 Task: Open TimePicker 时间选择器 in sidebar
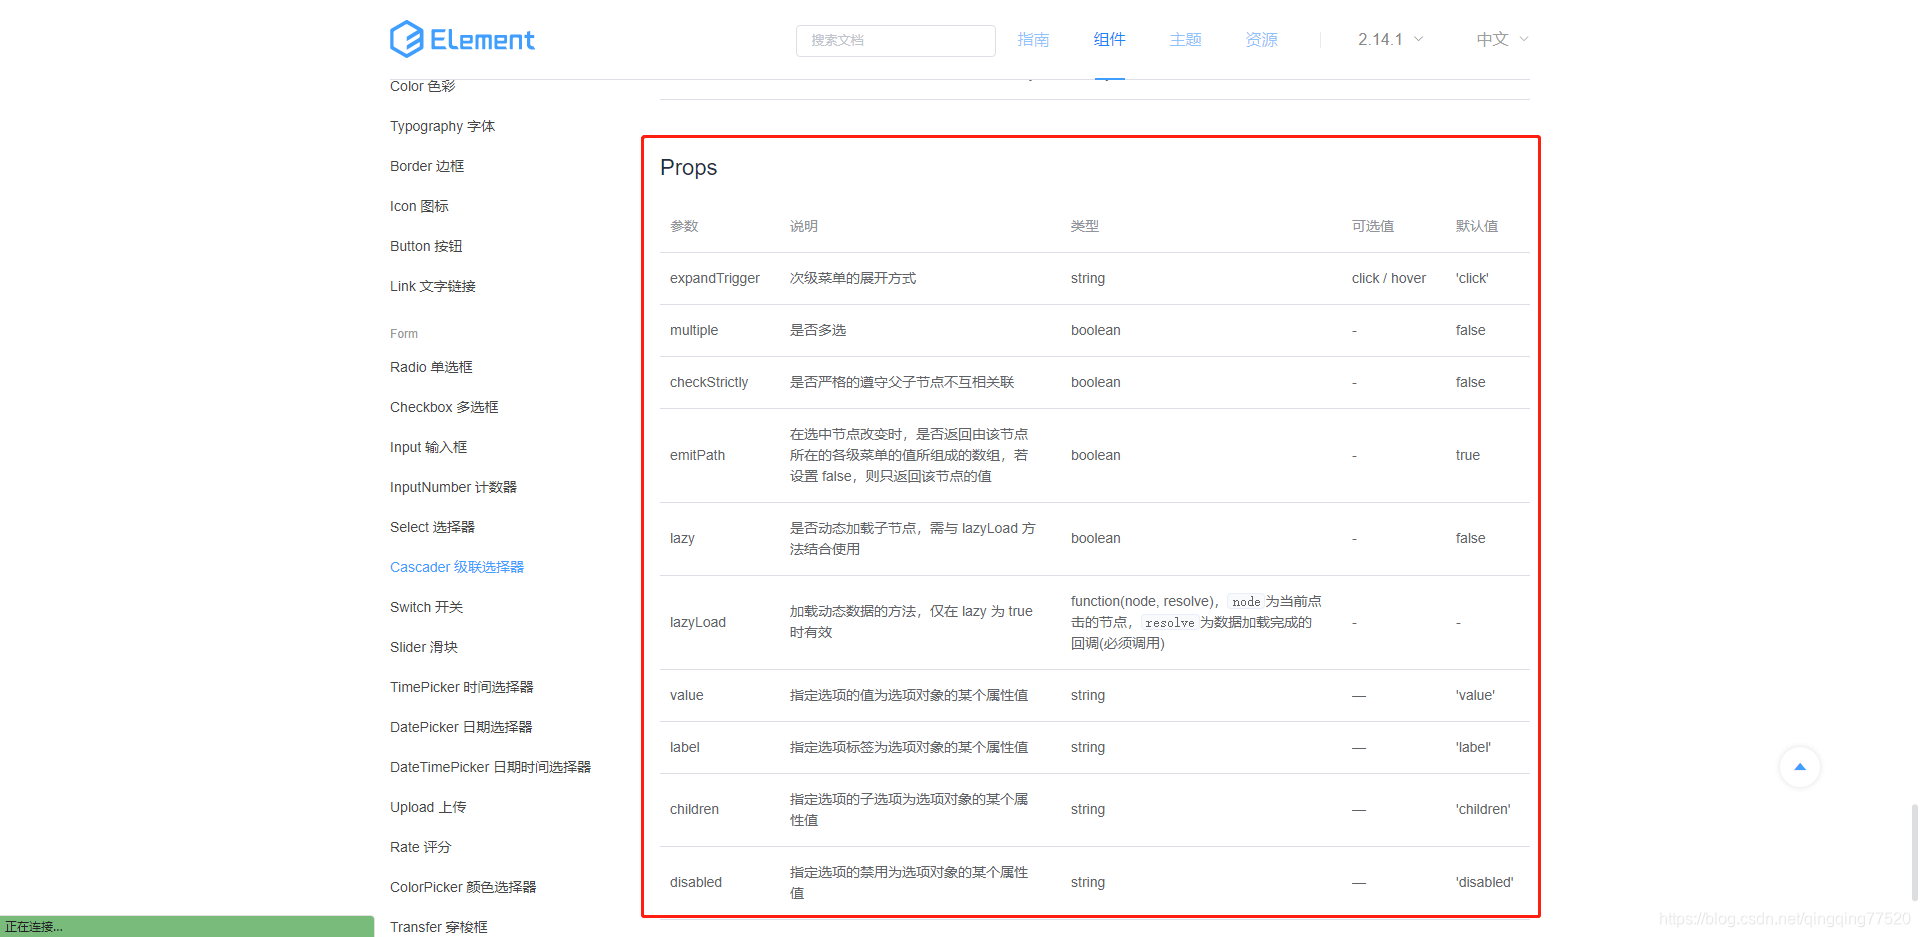pos(462,687)
